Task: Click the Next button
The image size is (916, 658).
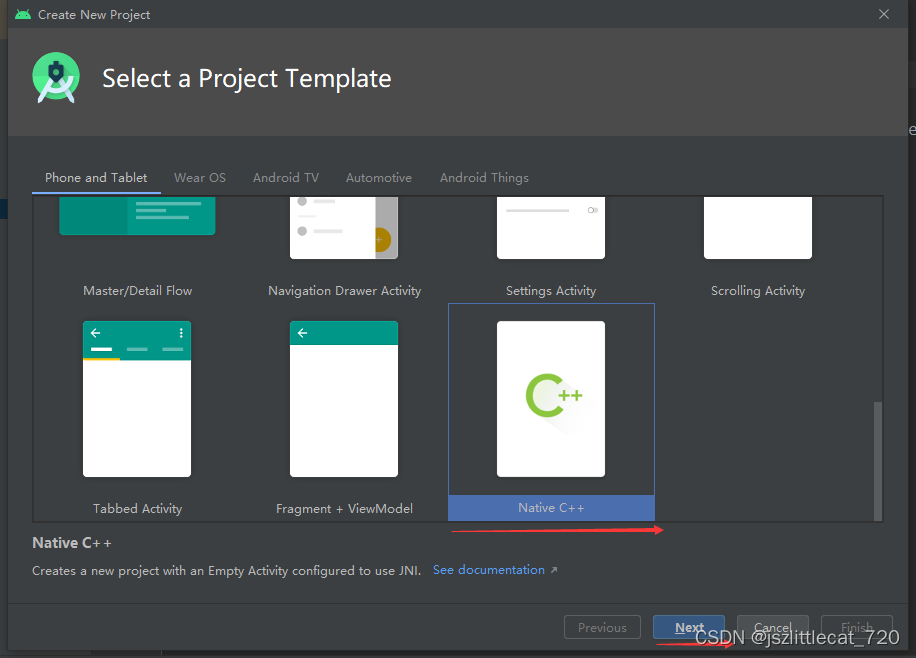Action: 689,627
